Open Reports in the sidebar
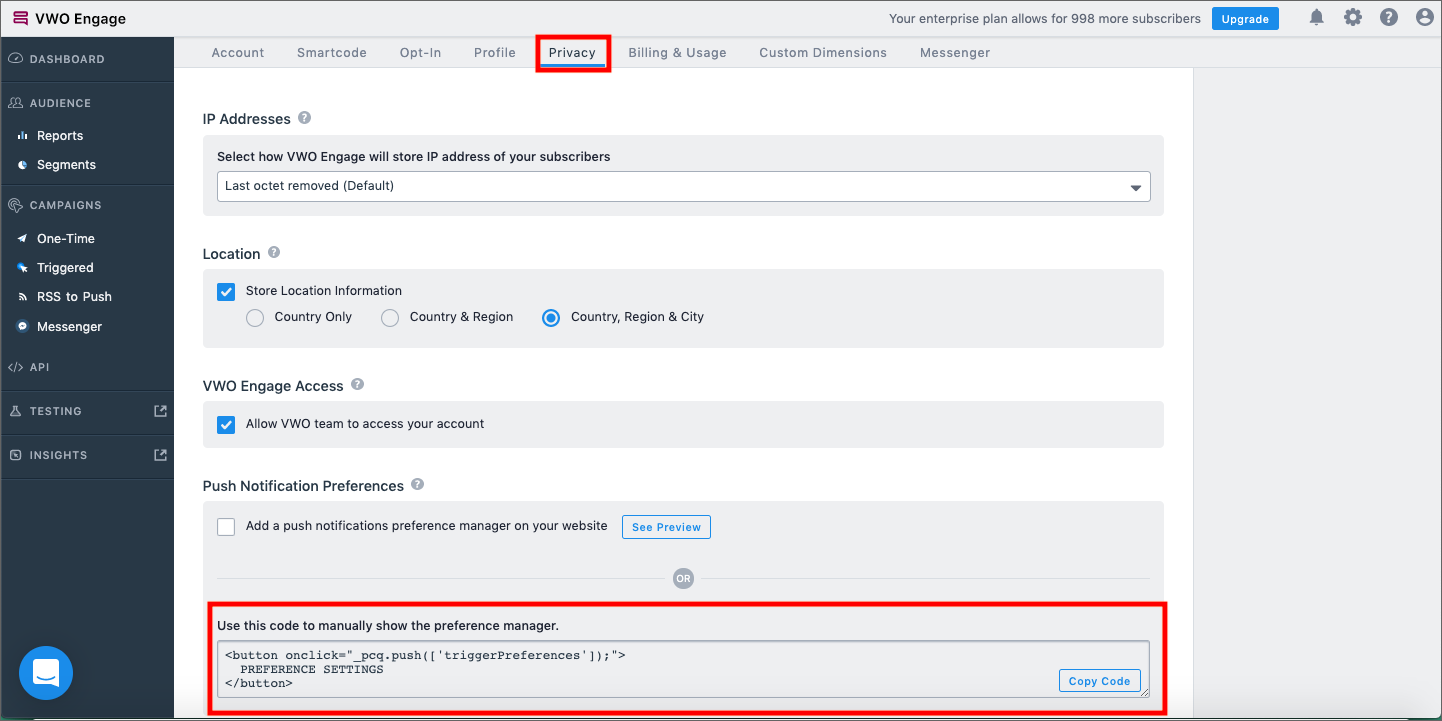The width and height of the screenshot is (1442, 721). [x=60, y=136]
